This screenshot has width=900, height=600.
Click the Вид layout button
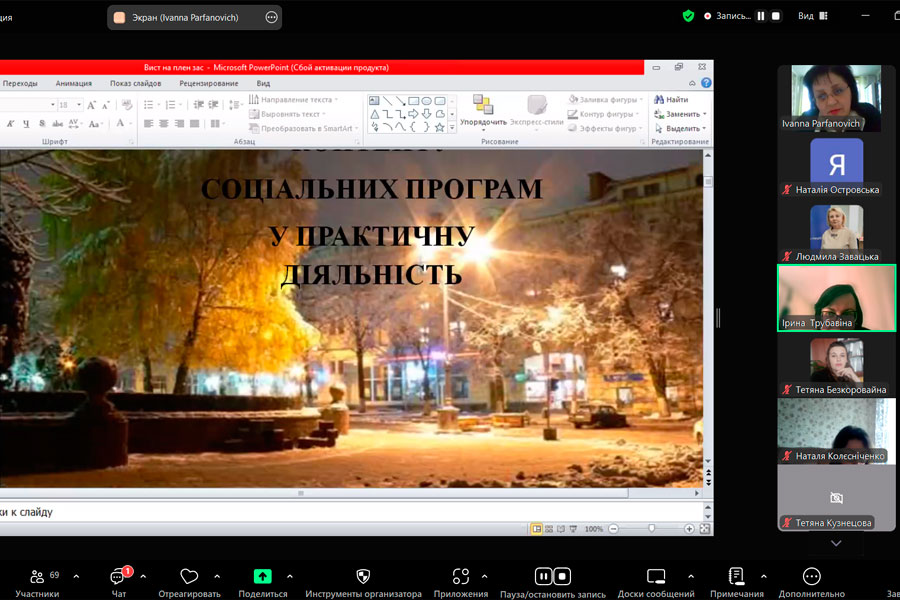(x=812, y=16)
